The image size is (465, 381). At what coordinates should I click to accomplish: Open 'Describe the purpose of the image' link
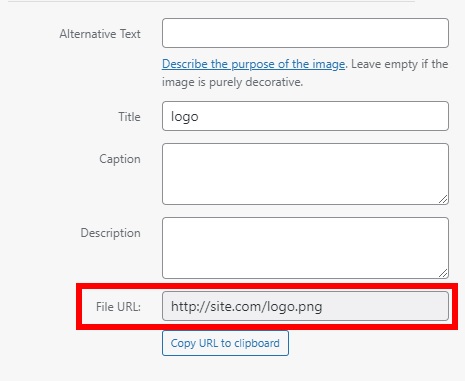253,64
